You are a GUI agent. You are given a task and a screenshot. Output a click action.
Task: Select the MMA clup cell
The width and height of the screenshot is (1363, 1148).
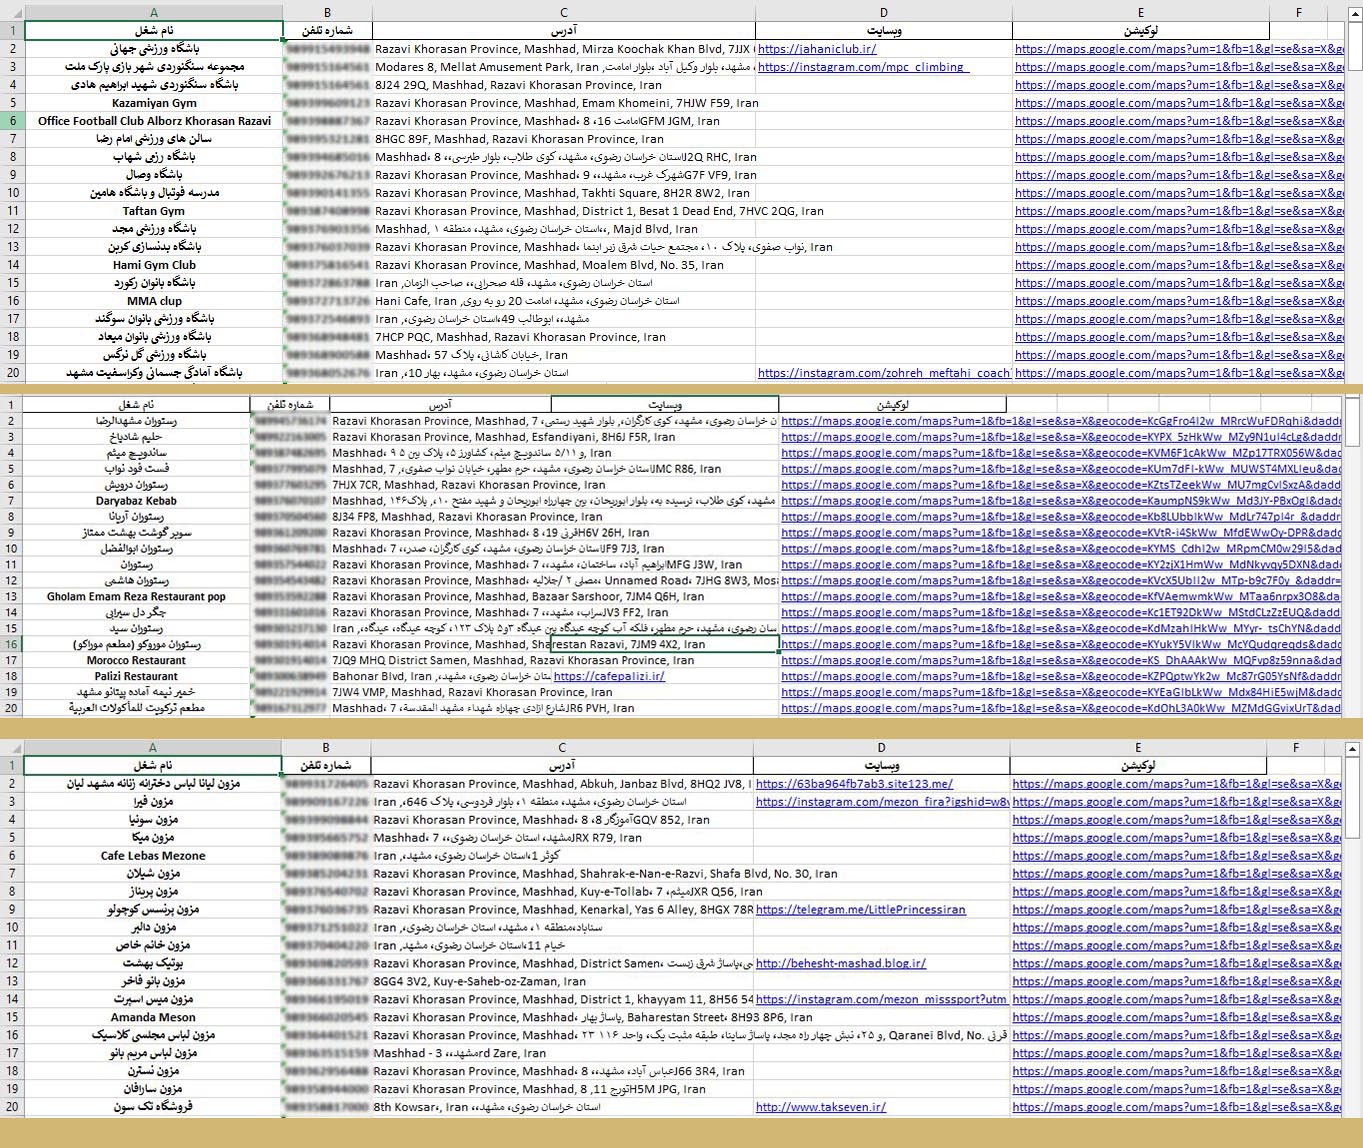click(x=154, y=301)
